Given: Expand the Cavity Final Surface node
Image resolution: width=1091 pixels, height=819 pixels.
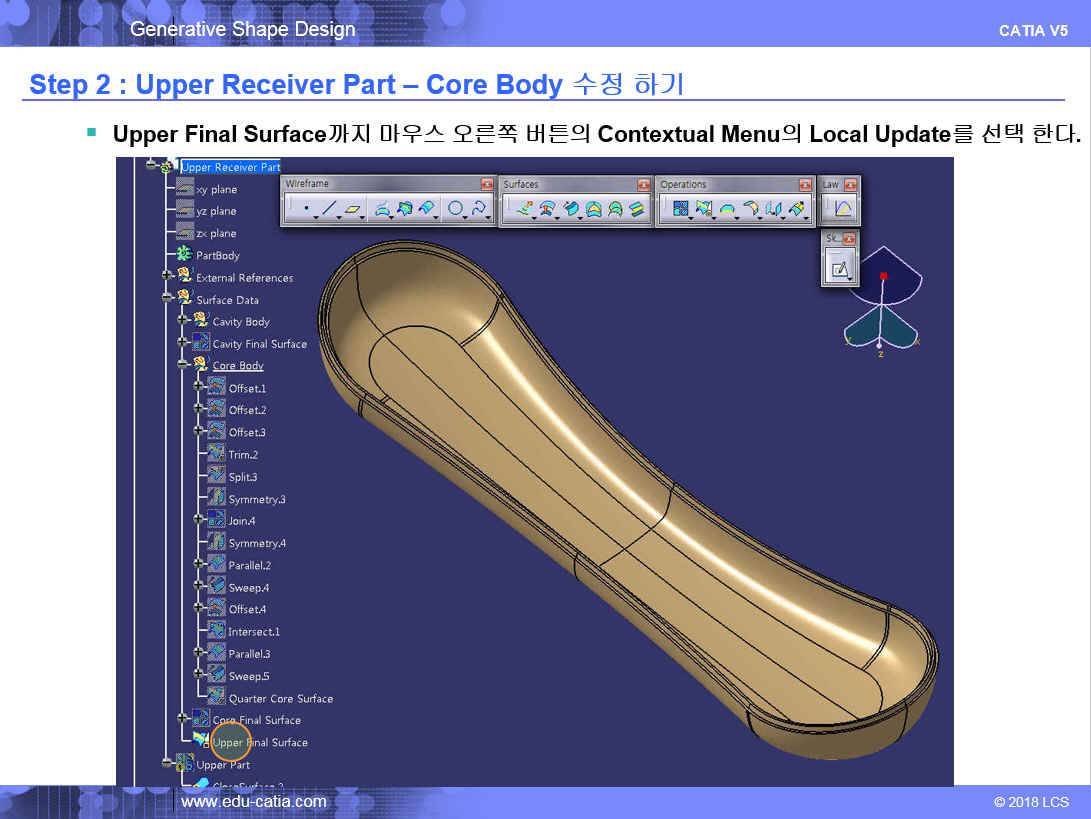Looking at the screenshot, I should coord(183,343).
